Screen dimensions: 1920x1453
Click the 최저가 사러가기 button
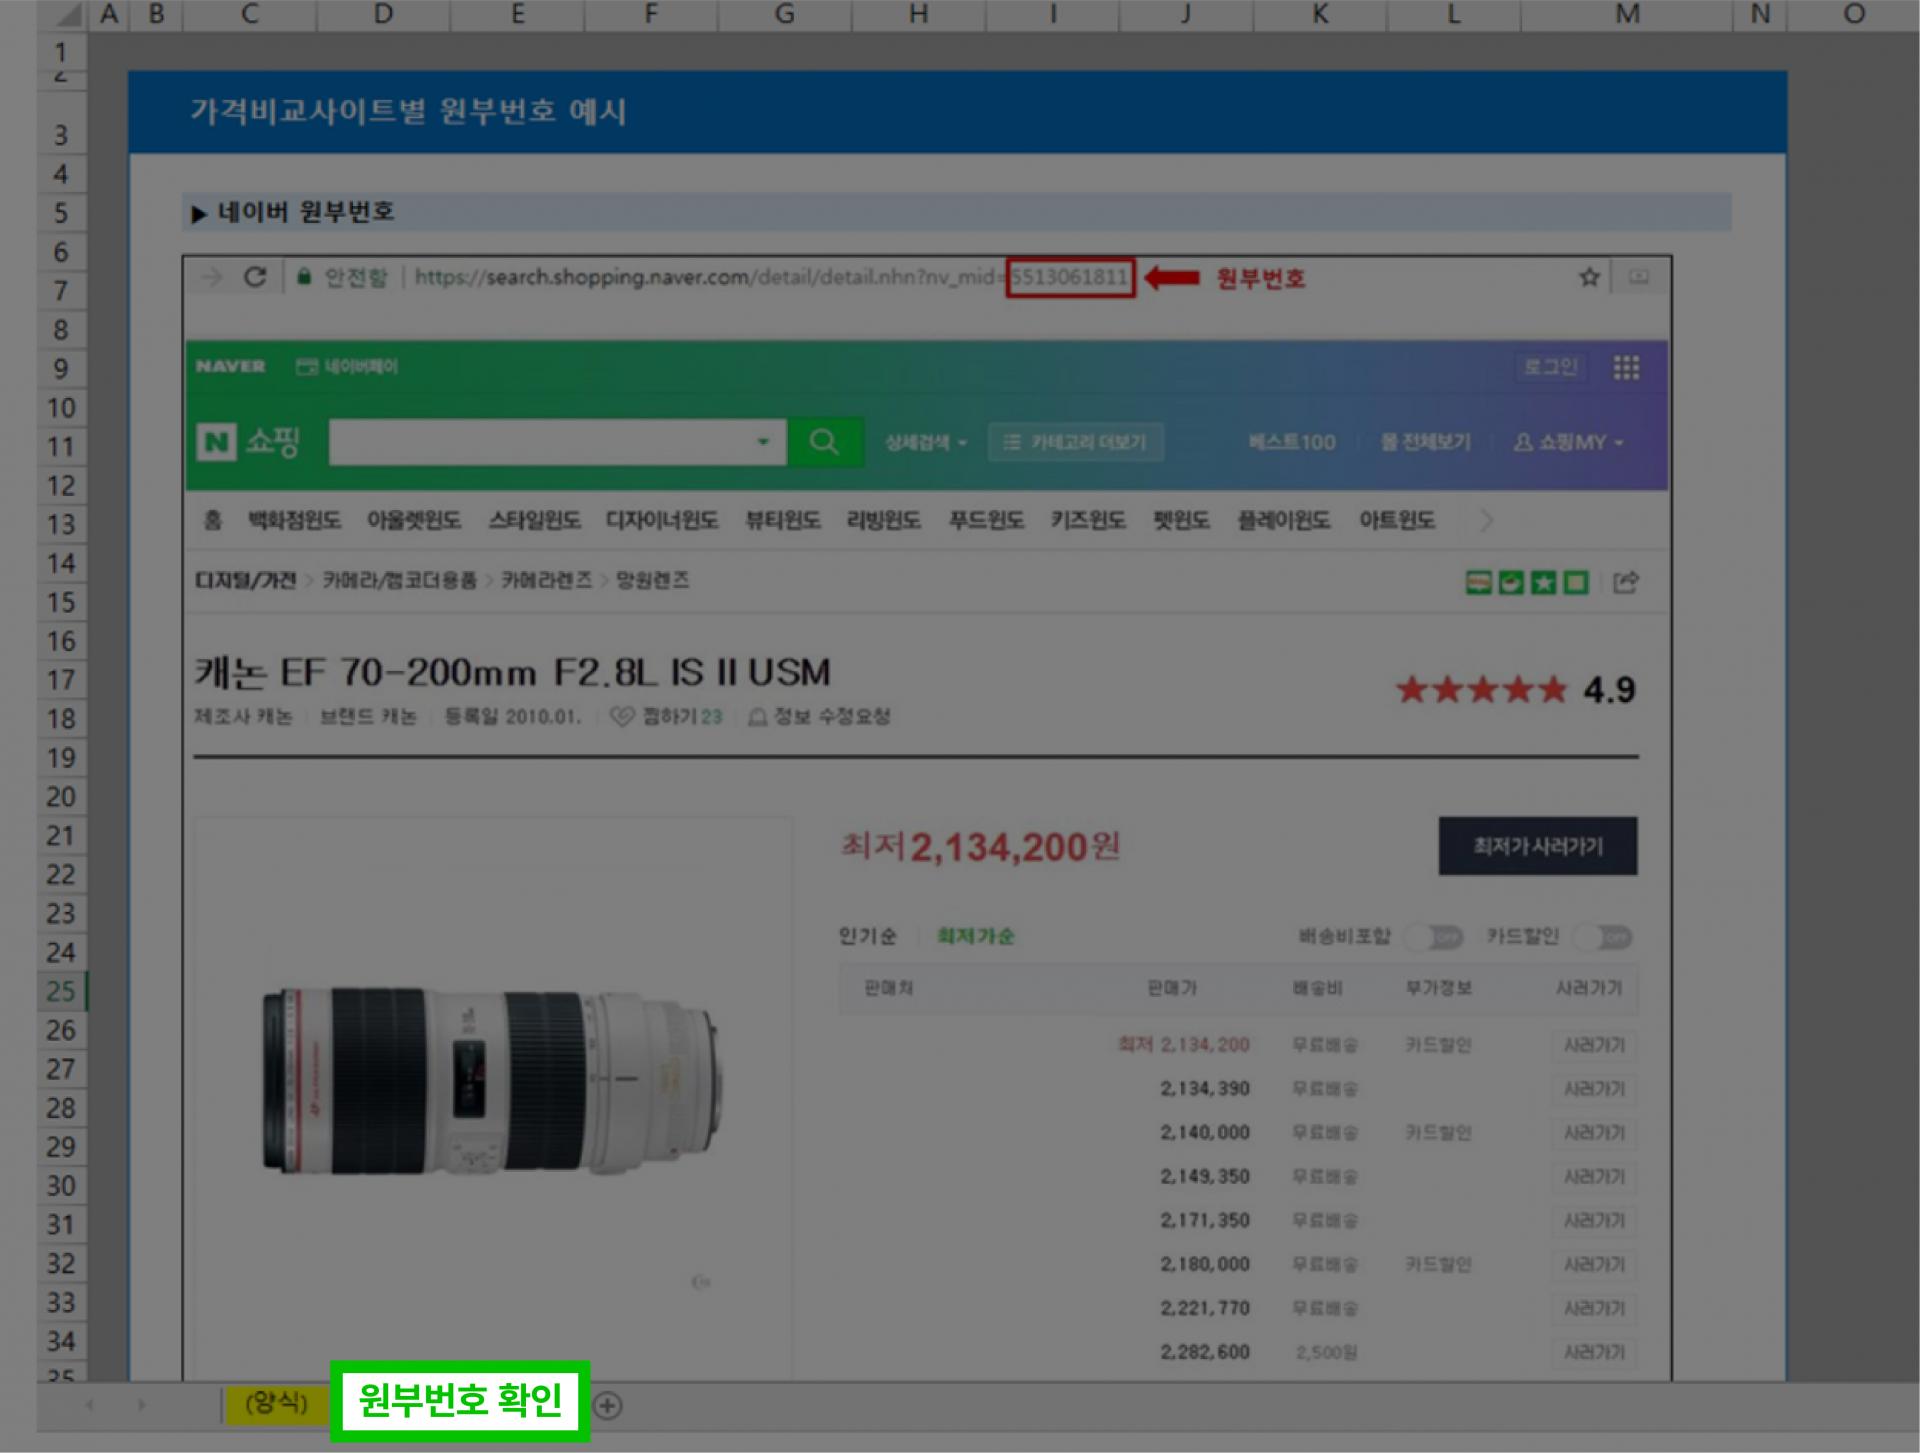[1537, 846]
